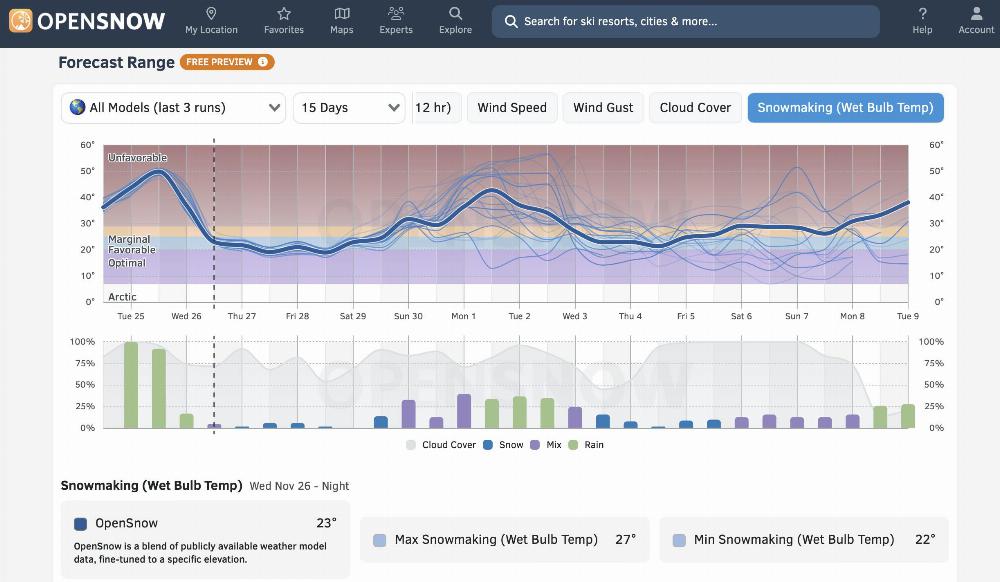Toggle Rain series in chart legend
The height and width of the screenshot is (582, 1000).
click(586, 445)
